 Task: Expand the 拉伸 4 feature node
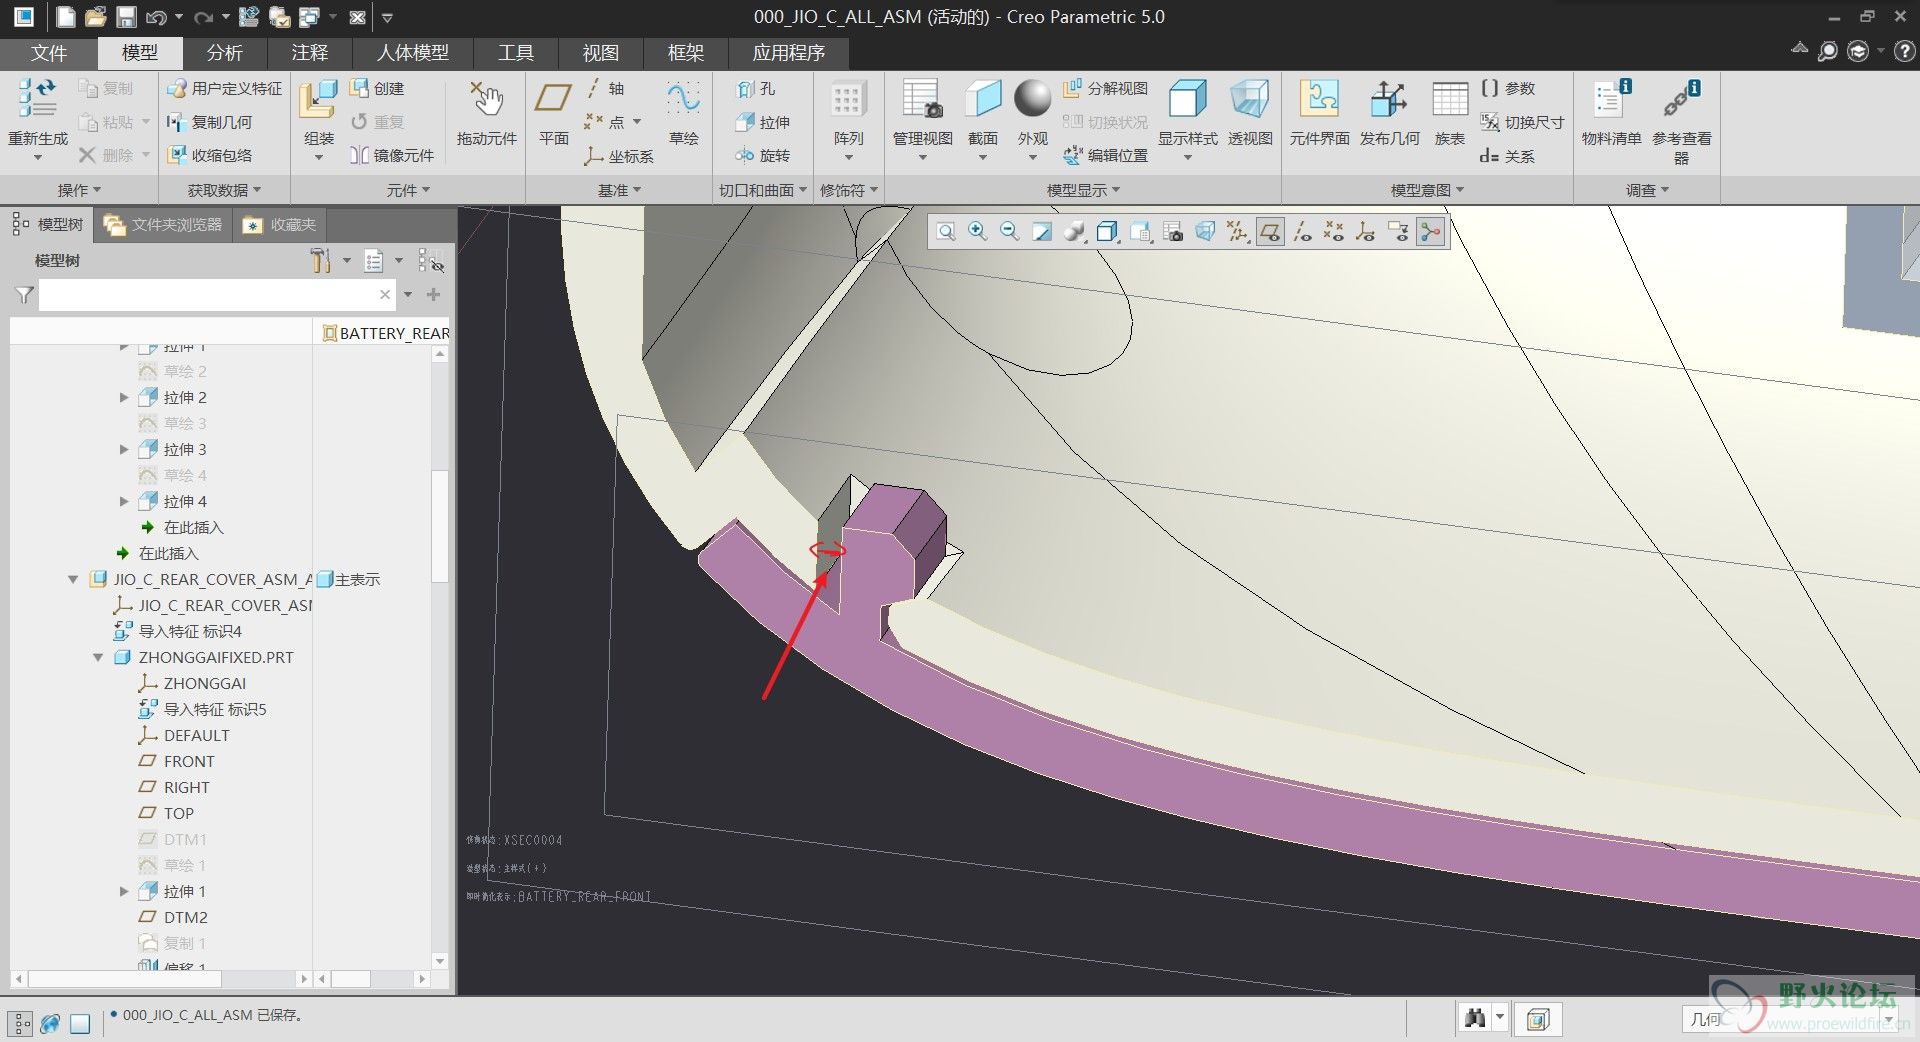(124, 502)
